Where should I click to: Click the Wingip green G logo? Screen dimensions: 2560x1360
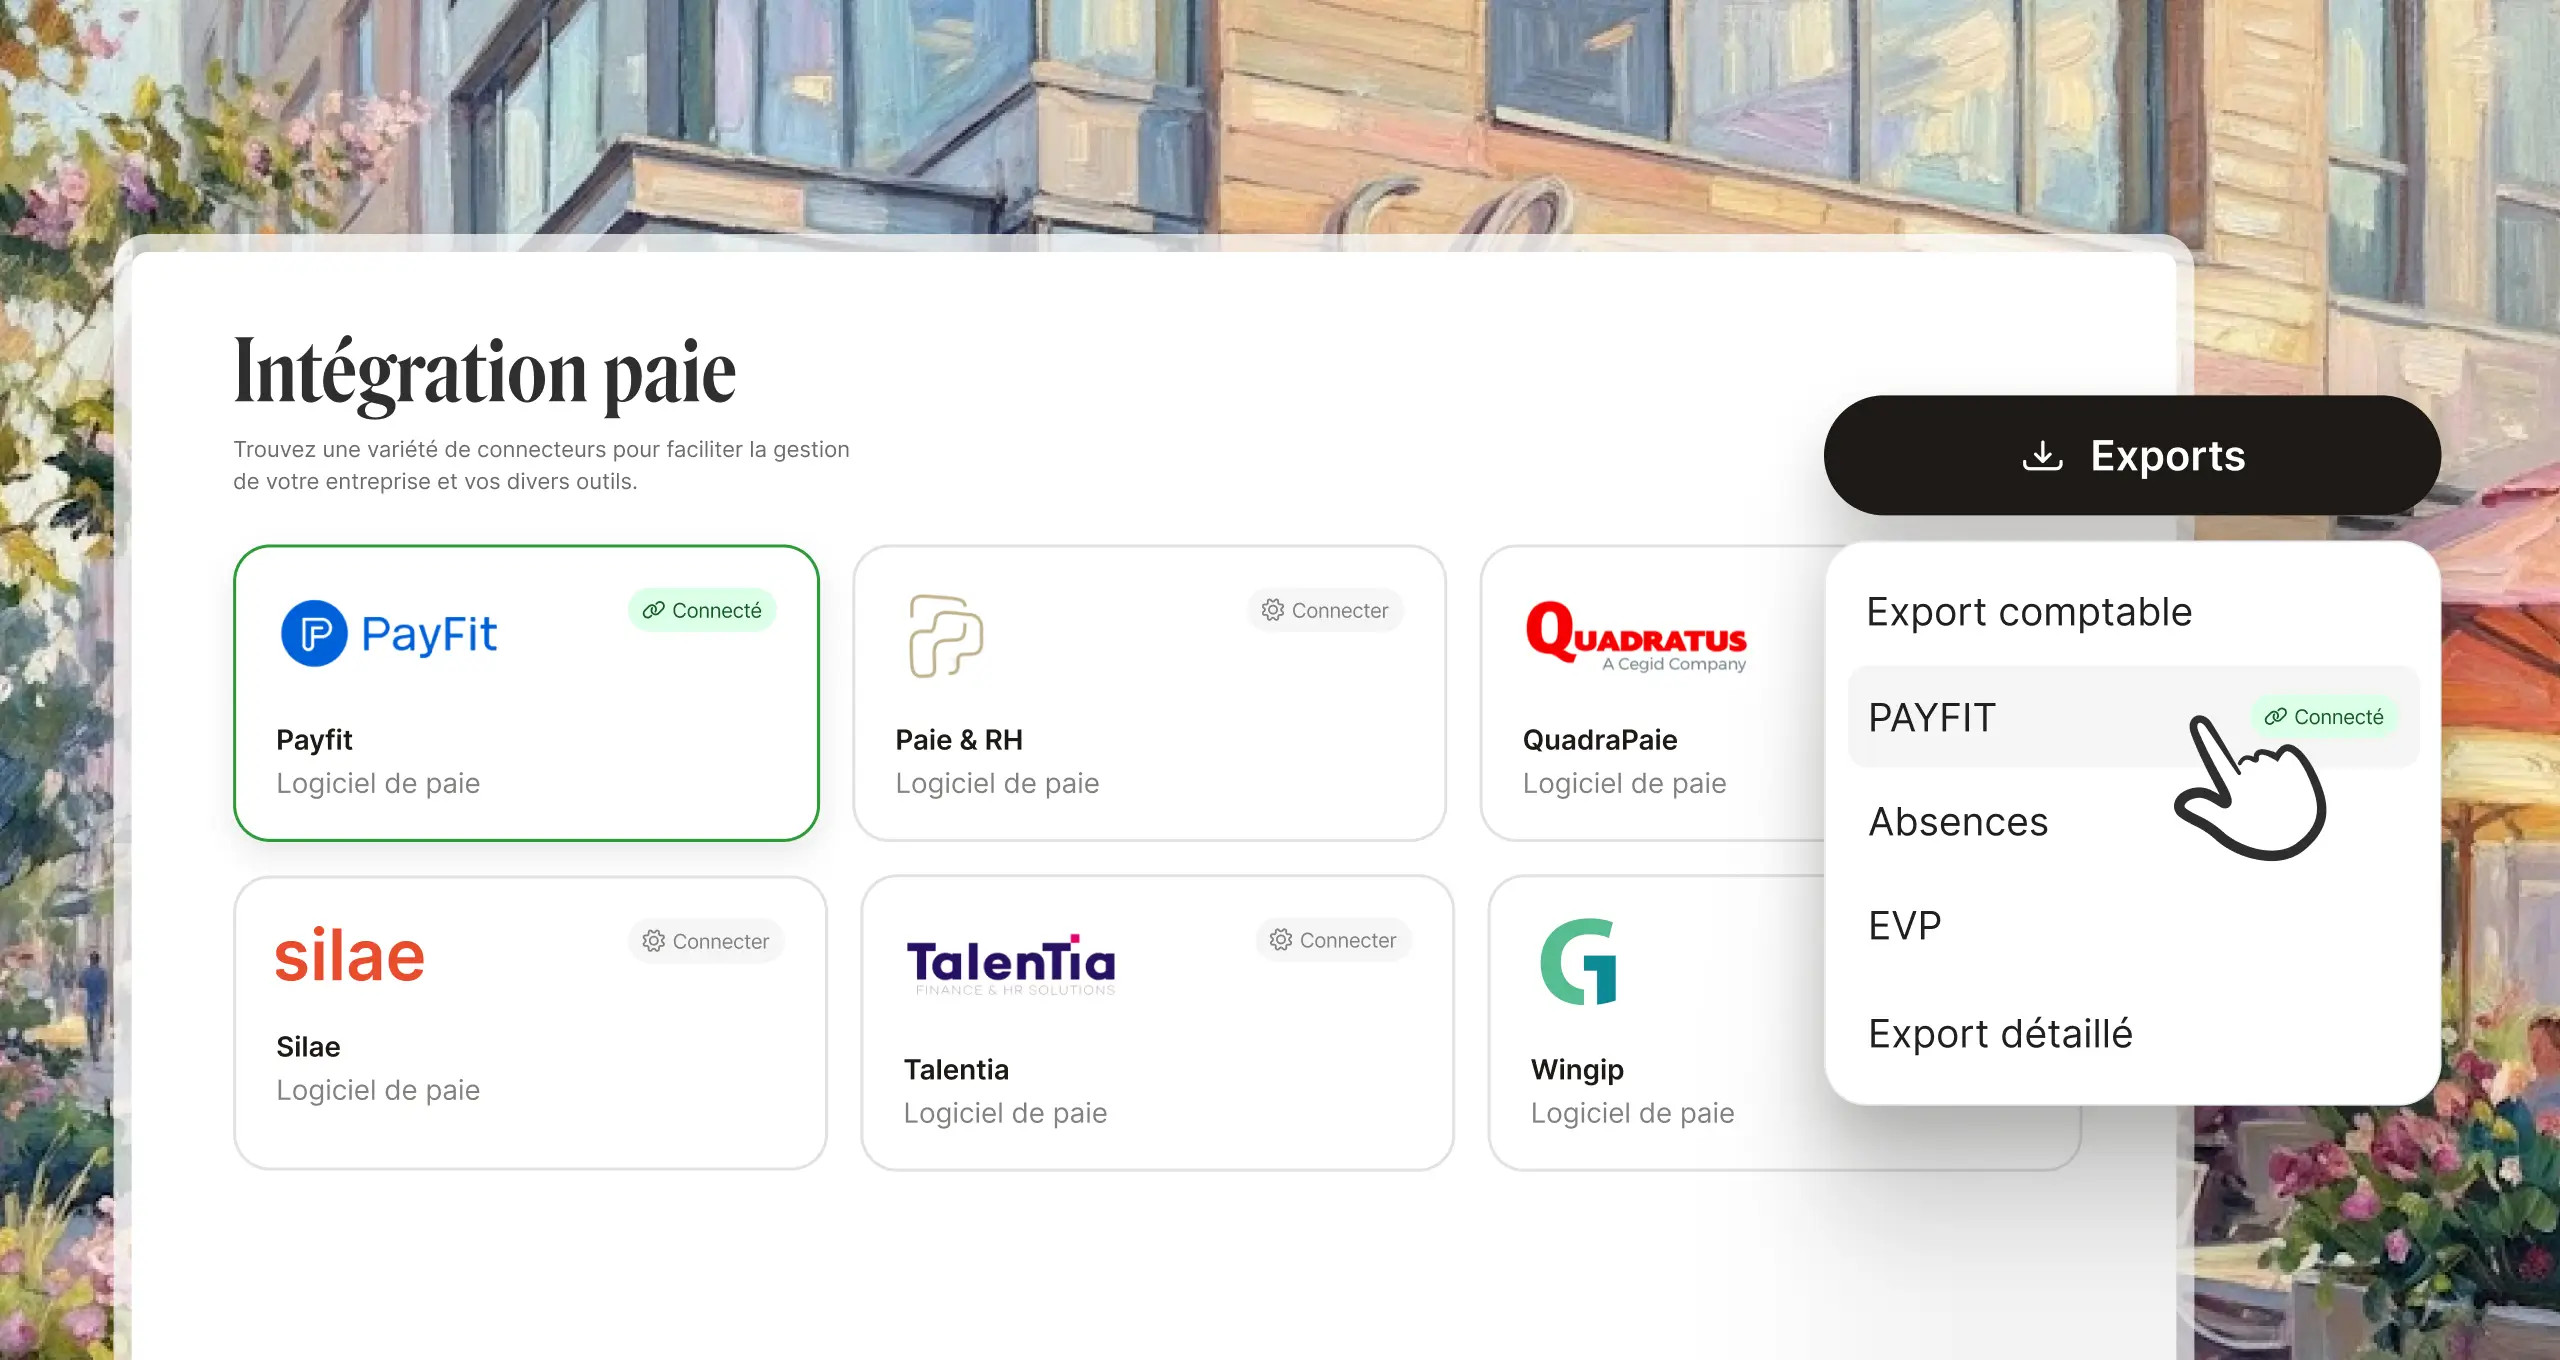[x=1579, y=961]
